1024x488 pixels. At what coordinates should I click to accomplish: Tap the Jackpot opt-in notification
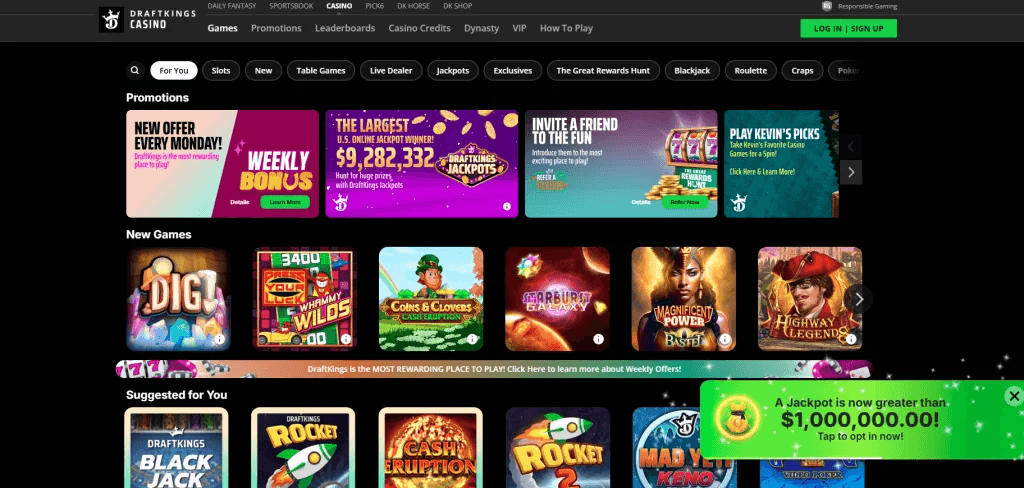point(860,419)
